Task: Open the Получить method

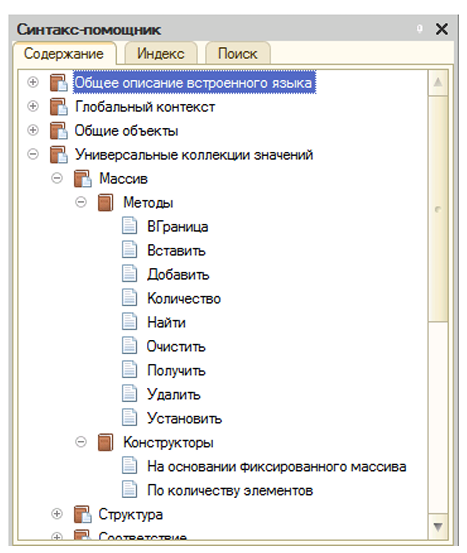Action: coord(176,370)
